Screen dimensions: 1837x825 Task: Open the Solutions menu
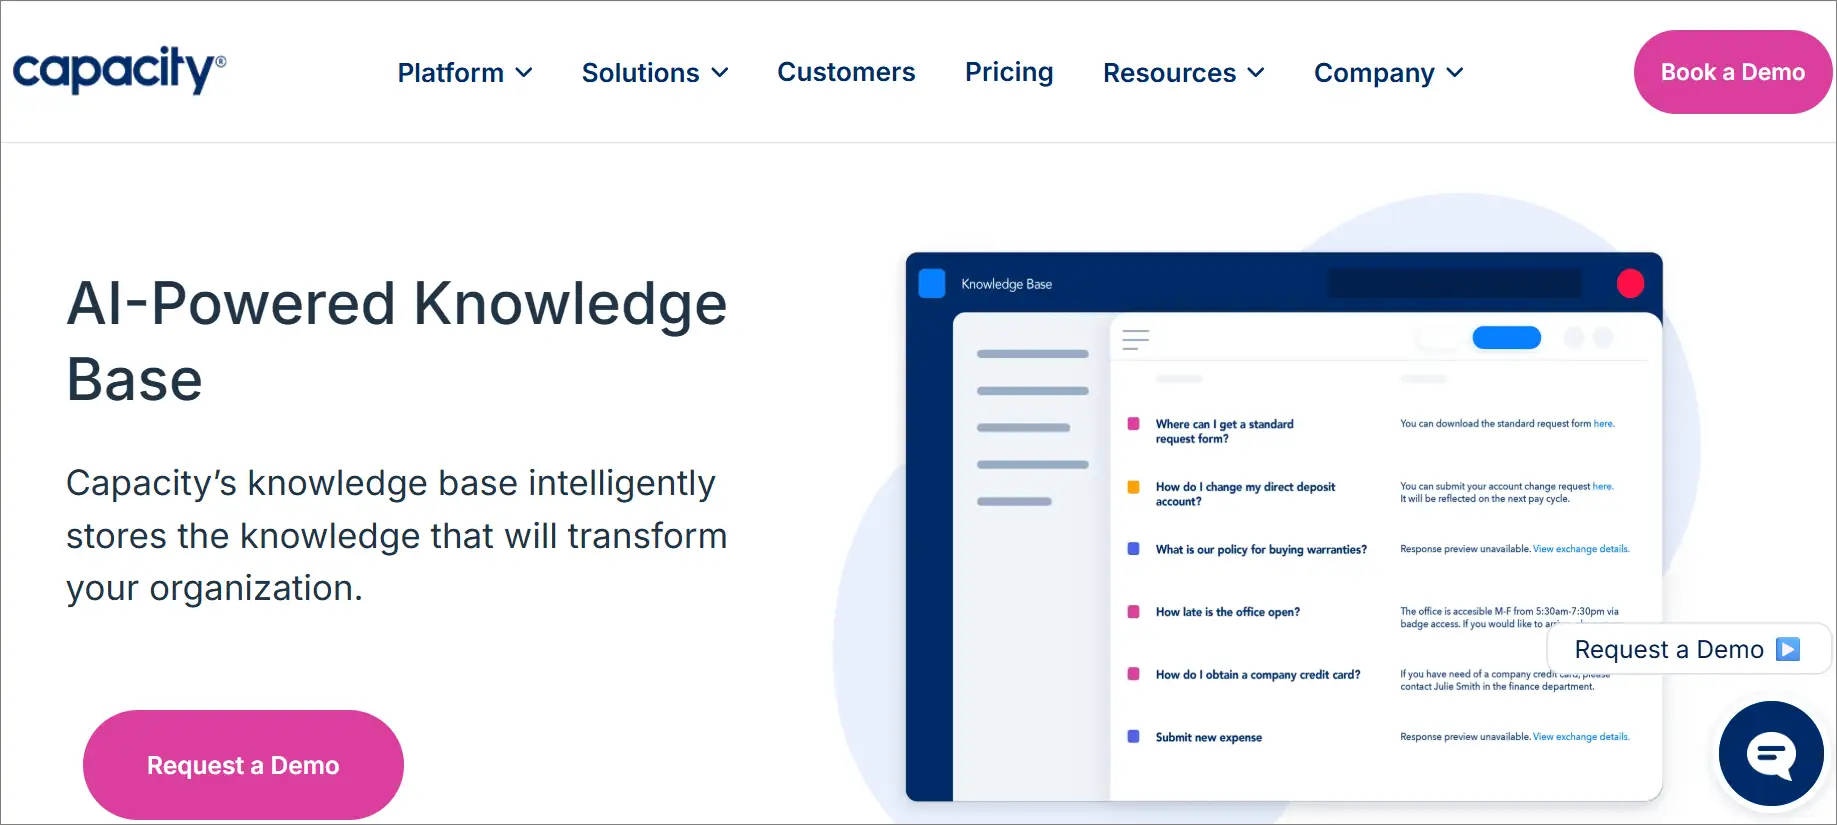pos(655,73)
